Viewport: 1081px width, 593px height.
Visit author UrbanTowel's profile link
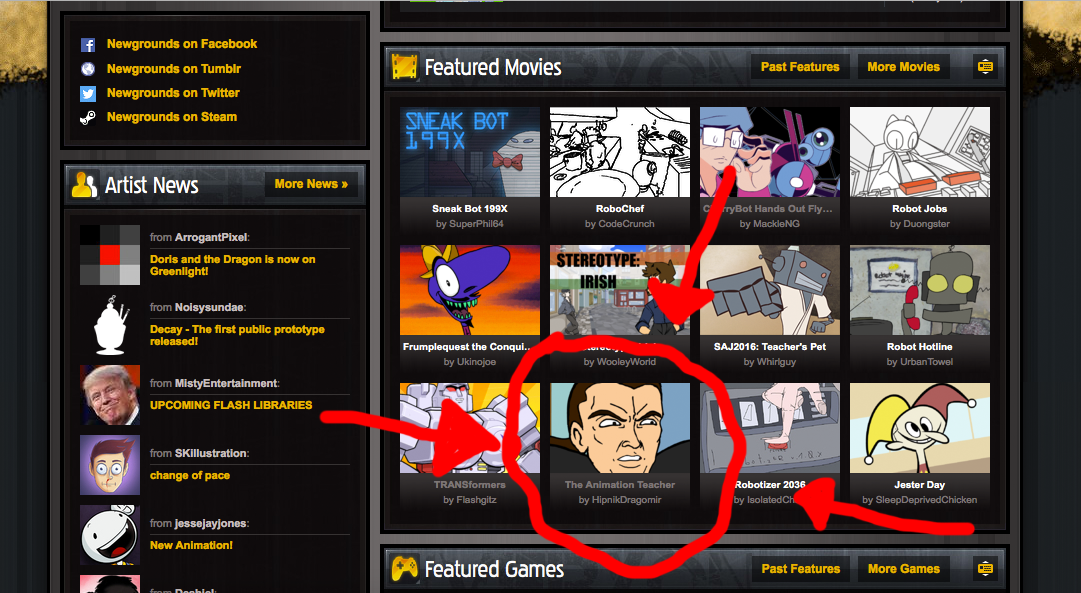(x=926, y=362)
